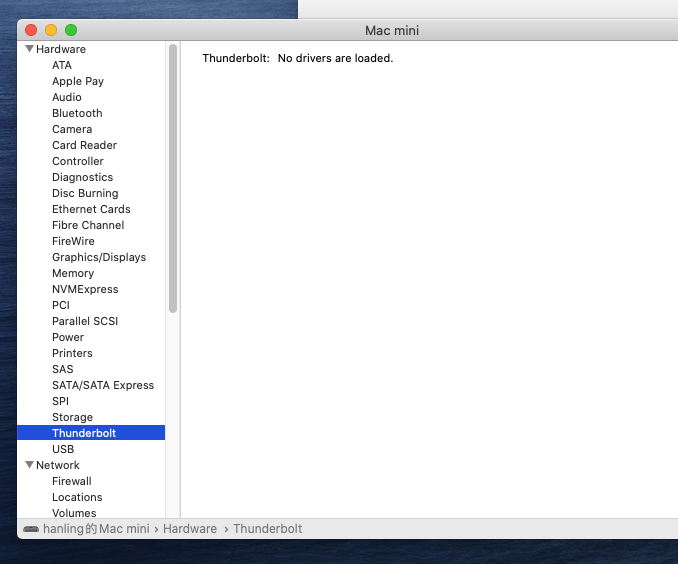The height and width of the screenshot is (564, 678).
Task: Select Fibre Channel in the list
Action: (88, 225)
